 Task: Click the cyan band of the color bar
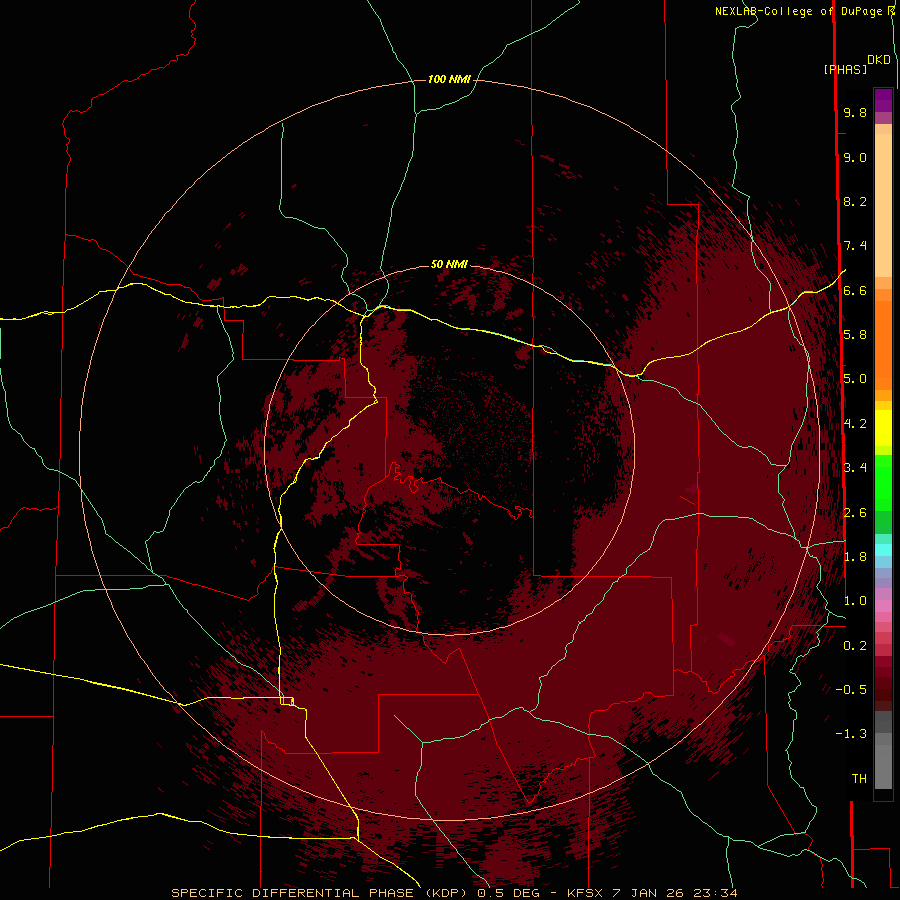coord(883,550)
